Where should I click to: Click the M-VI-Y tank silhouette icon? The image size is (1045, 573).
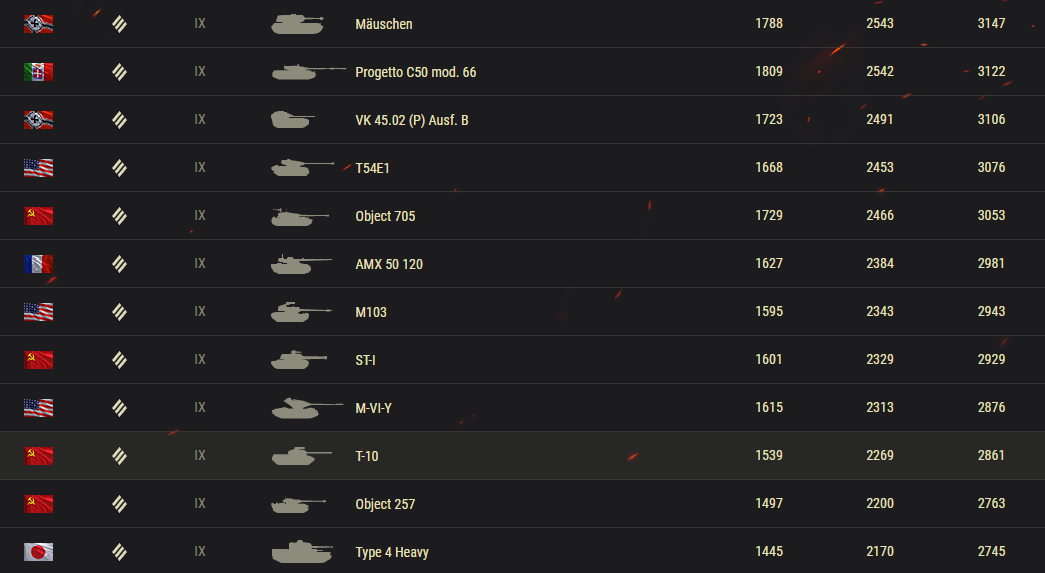click(307, 407)
